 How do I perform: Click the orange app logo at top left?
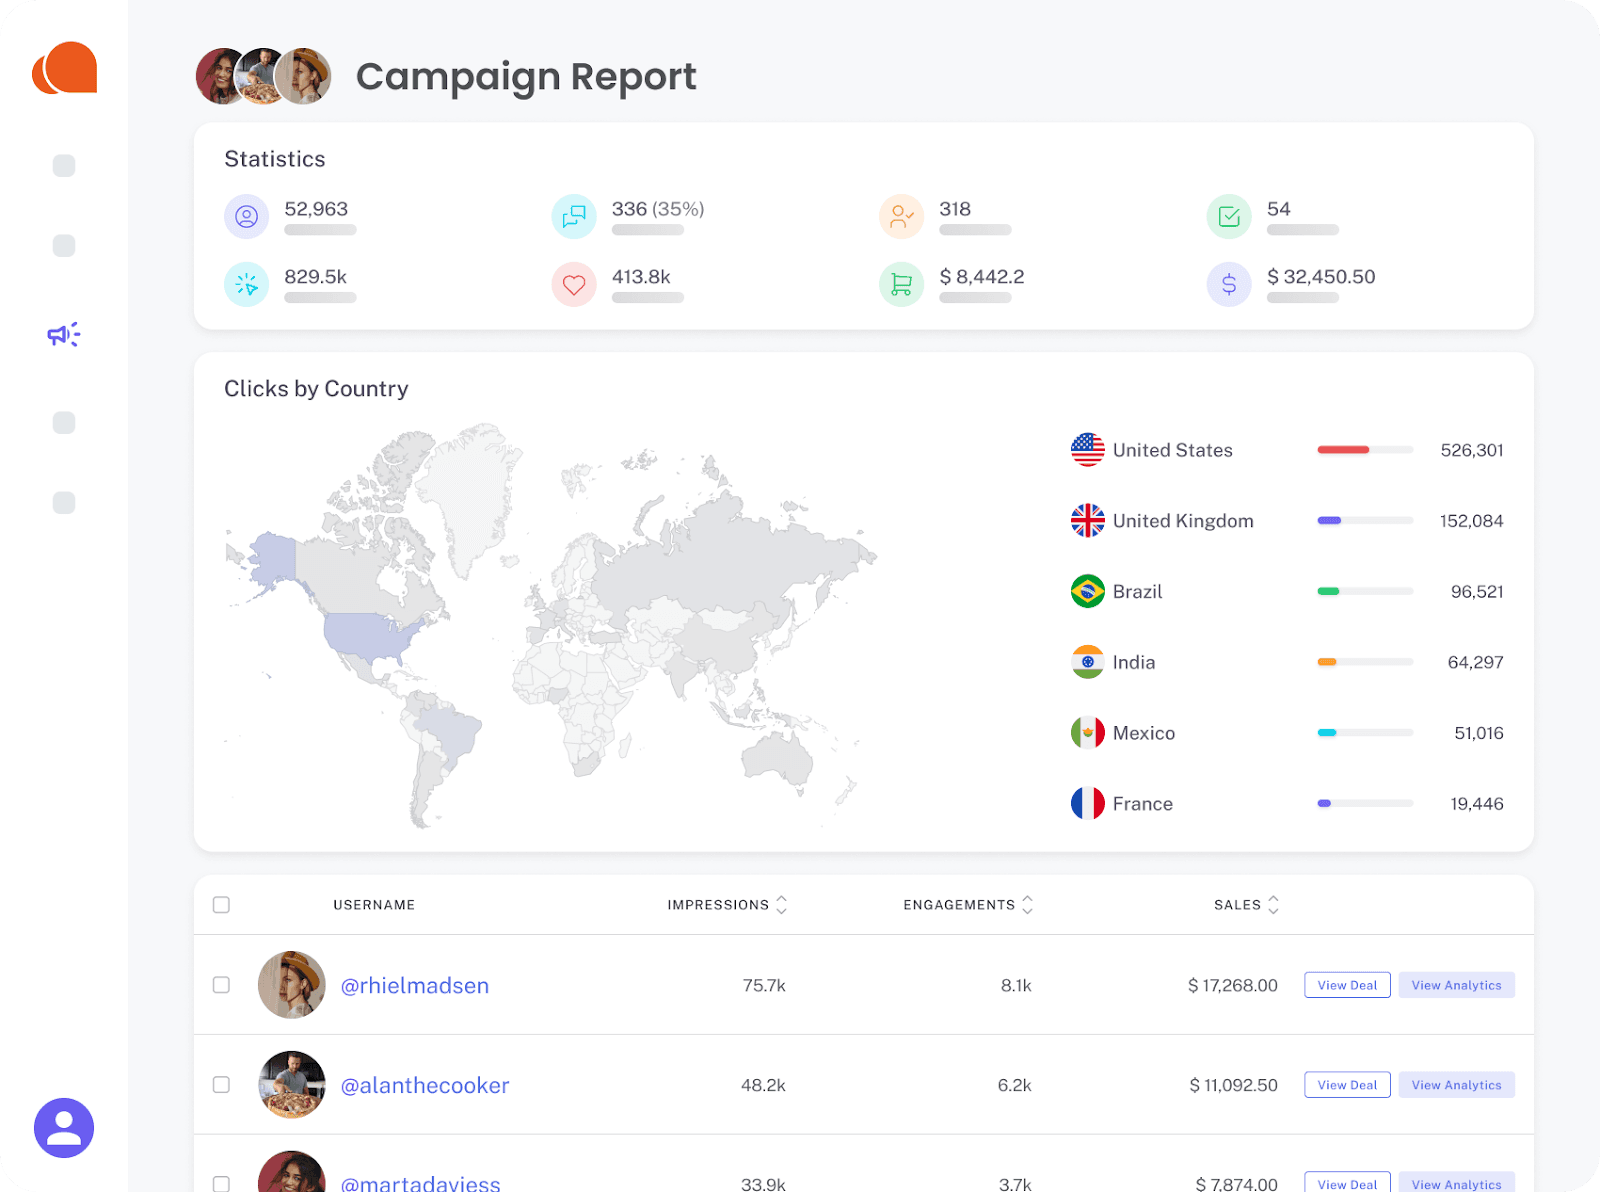click(64, 67)
